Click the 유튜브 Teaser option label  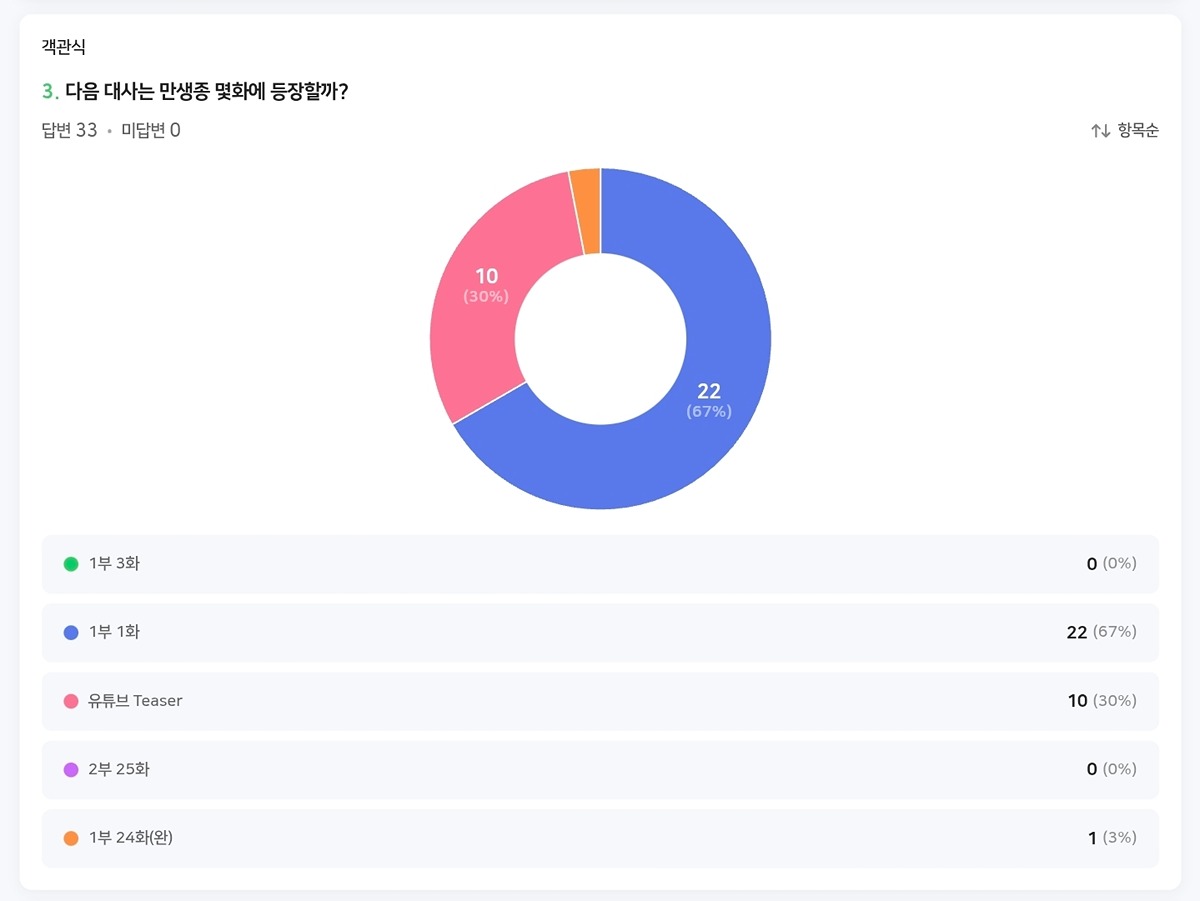(x=135, y=701)
